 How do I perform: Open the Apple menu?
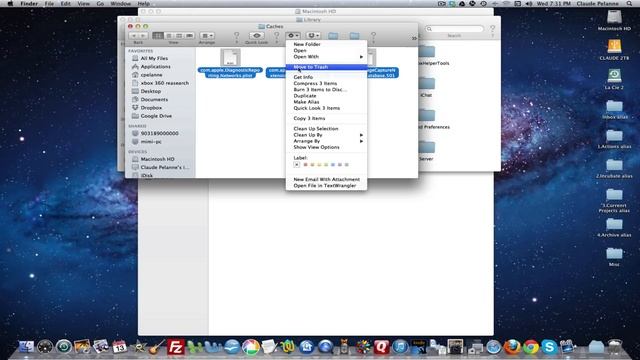(x=10, y=4)
